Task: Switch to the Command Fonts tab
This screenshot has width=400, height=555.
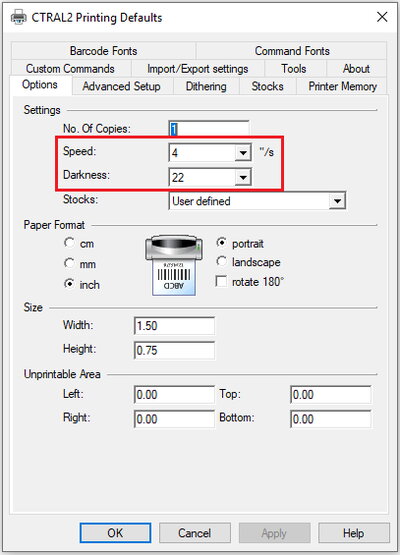Action: coord(292,51)
